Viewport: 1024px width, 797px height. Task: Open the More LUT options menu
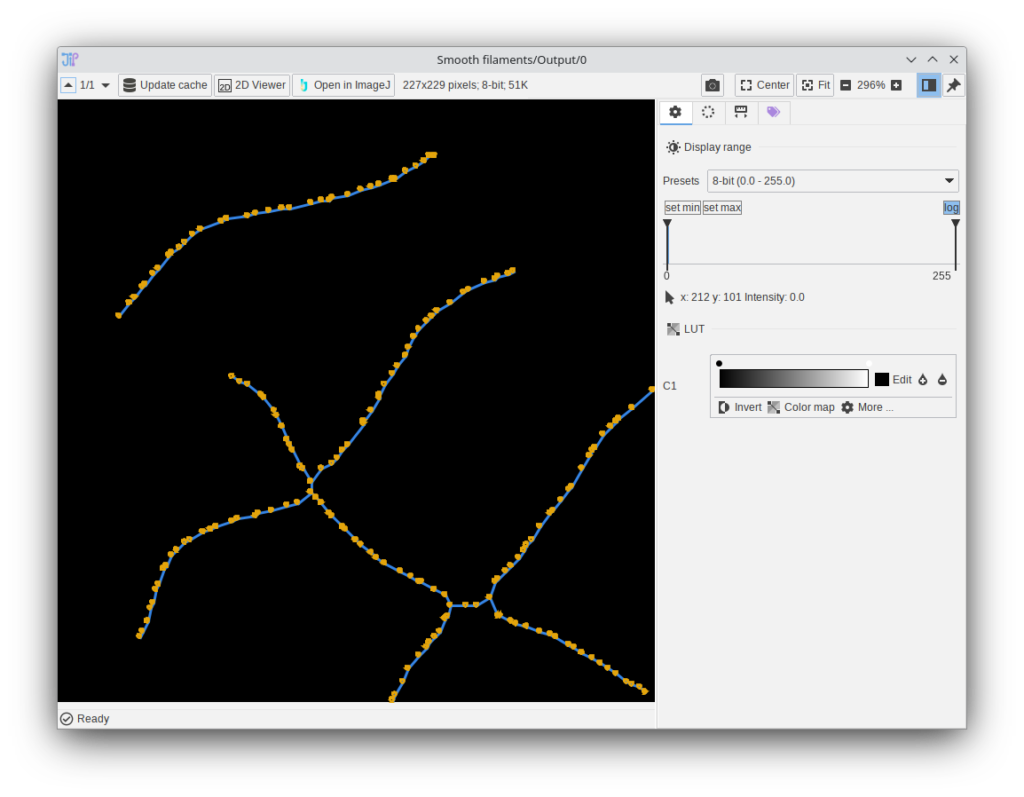(x=867, y=407)
